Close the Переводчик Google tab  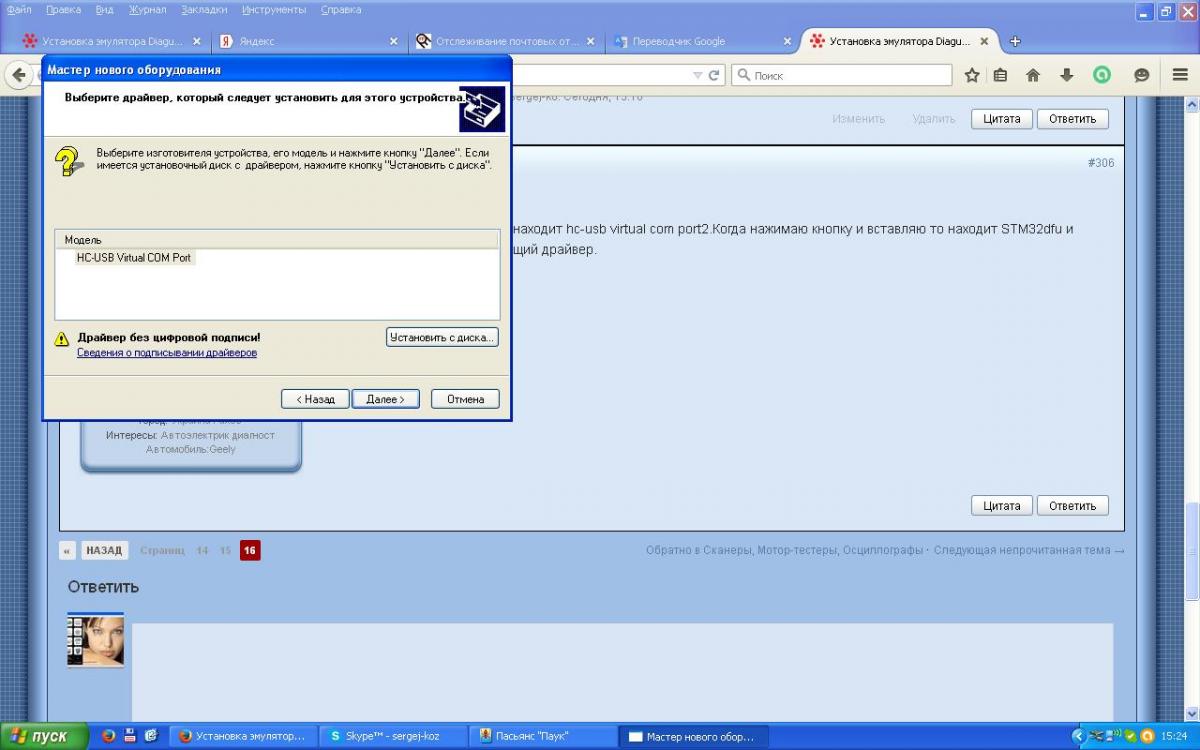point(787,41)
